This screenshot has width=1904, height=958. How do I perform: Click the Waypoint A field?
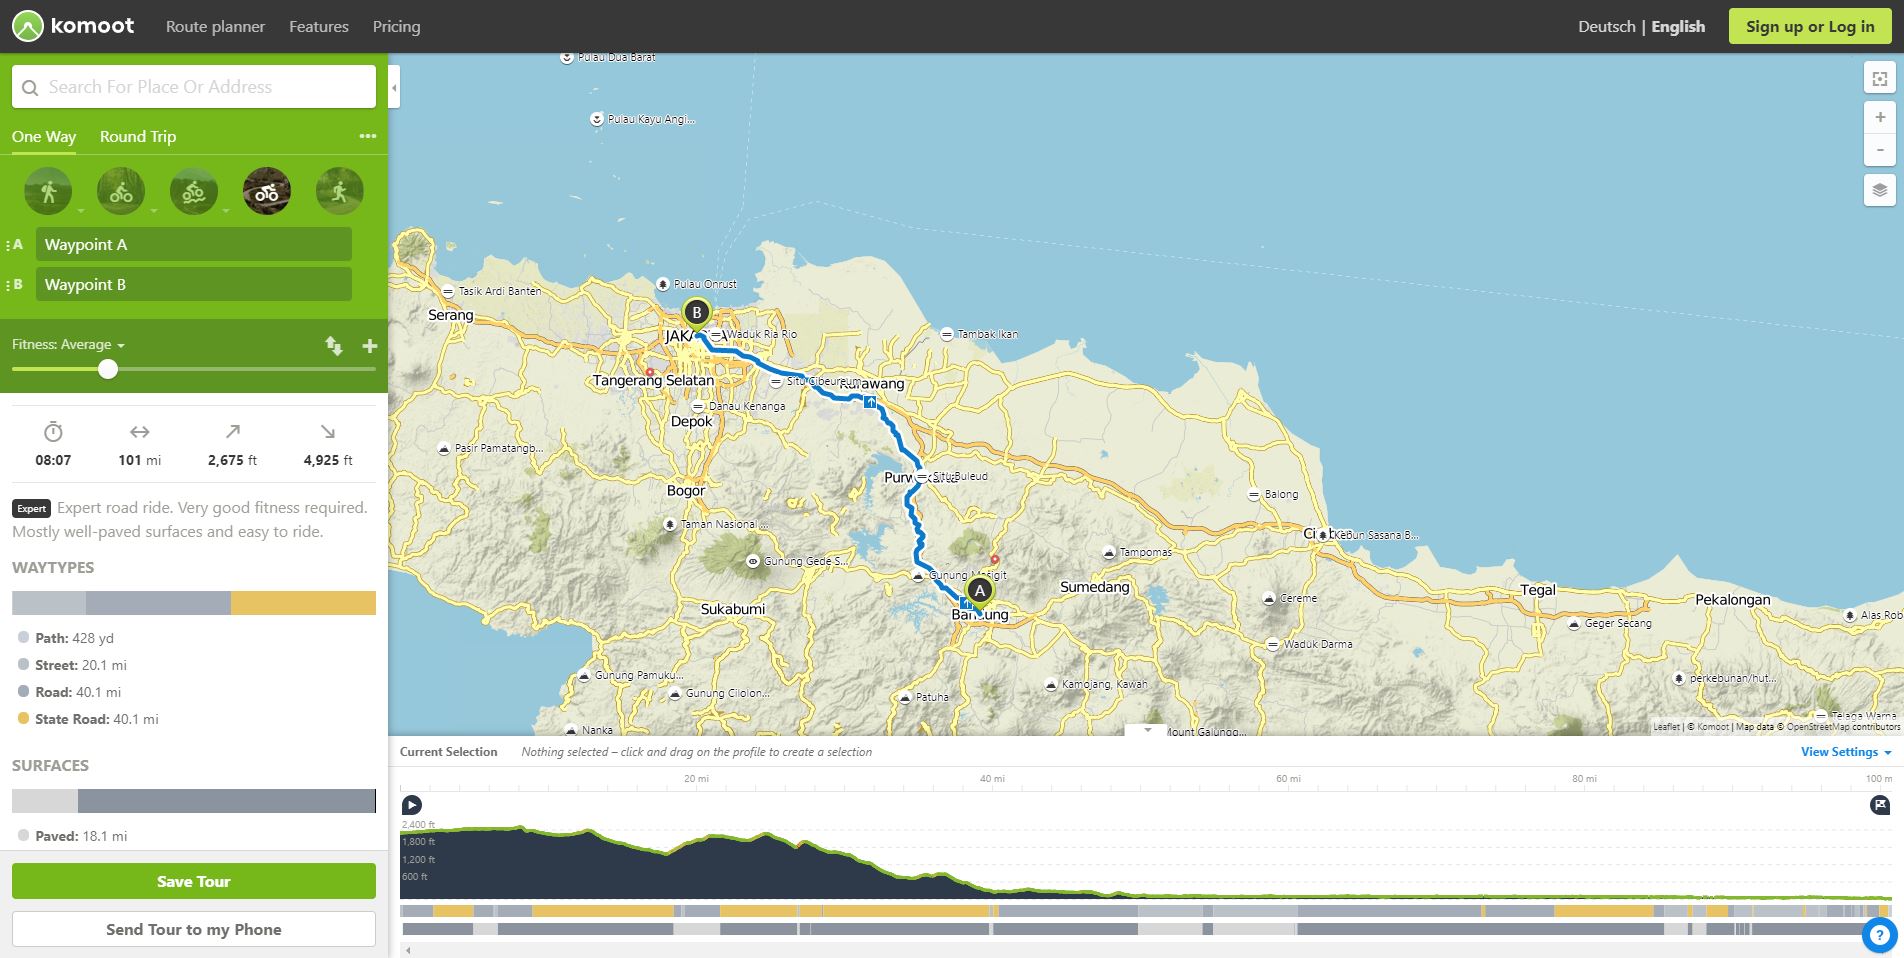[194, 245]
